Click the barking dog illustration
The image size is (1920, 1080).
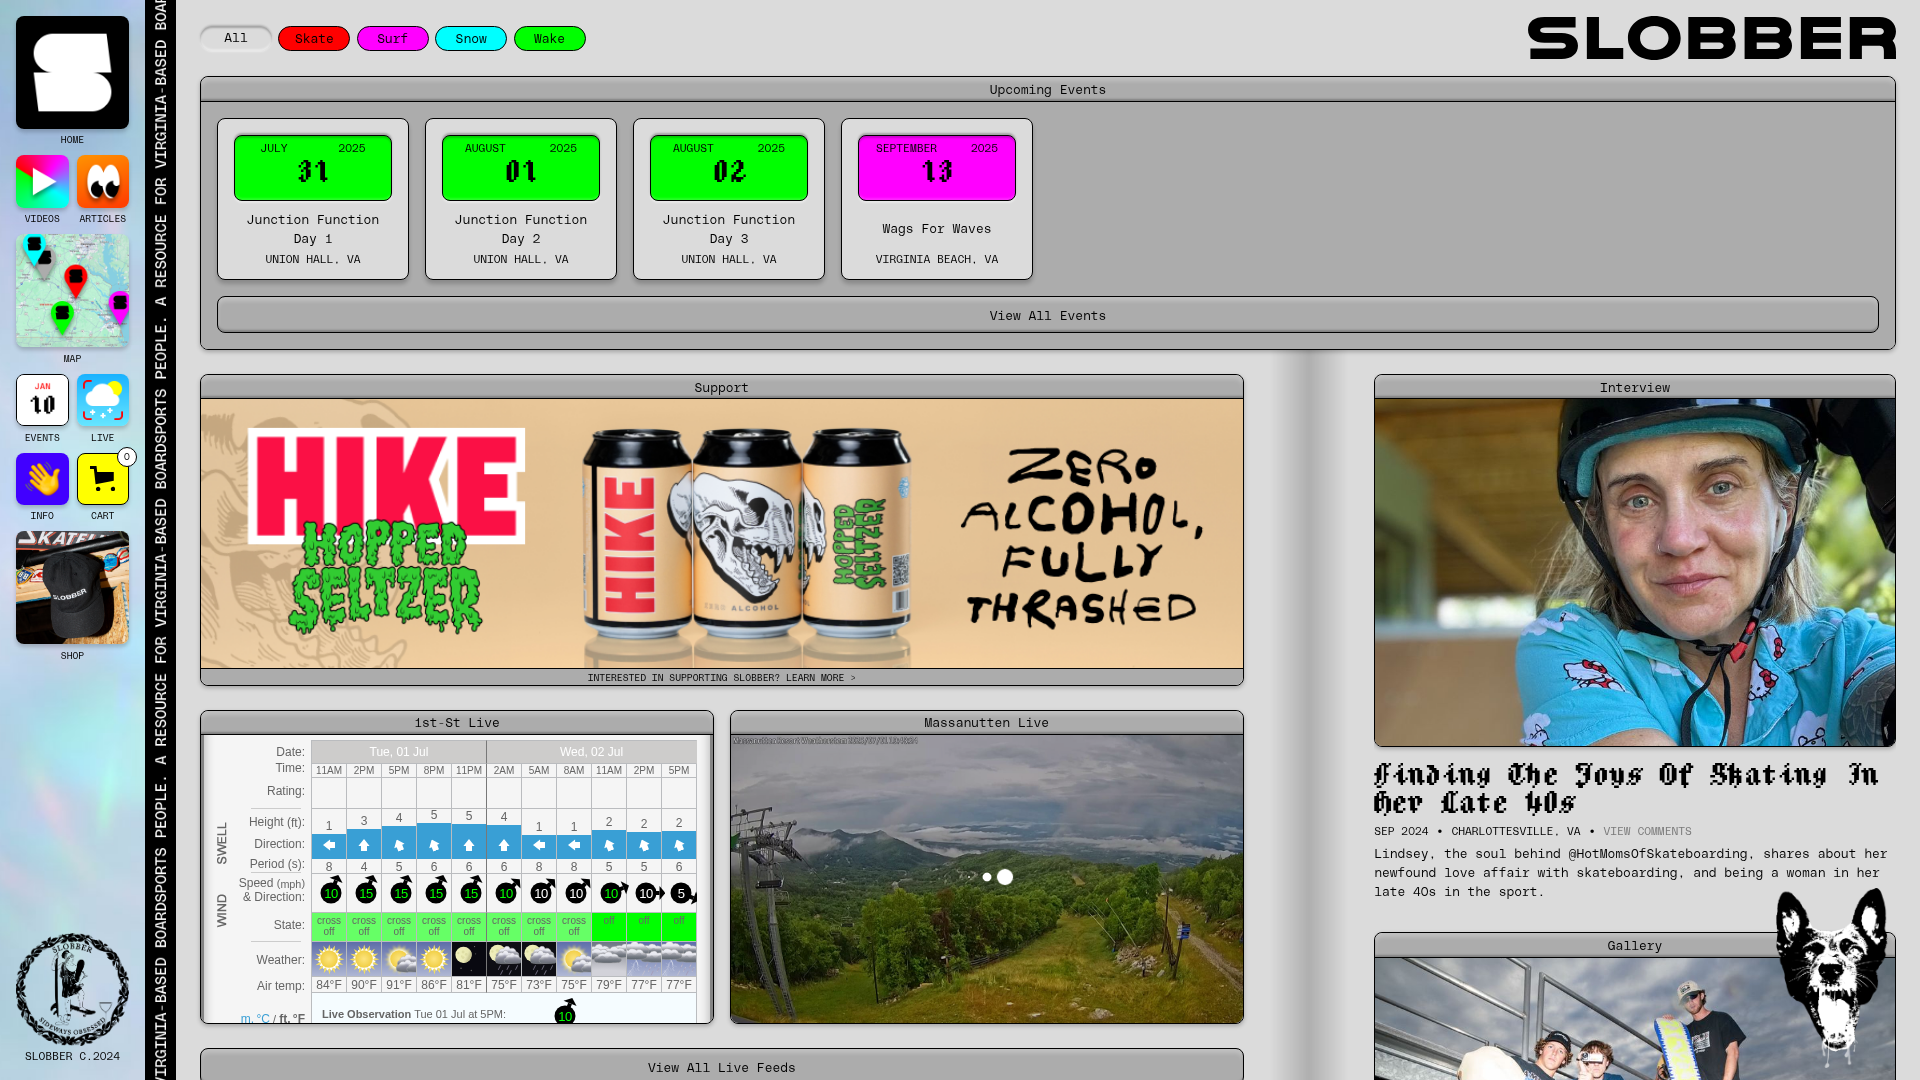click(x=1831, y=975)
